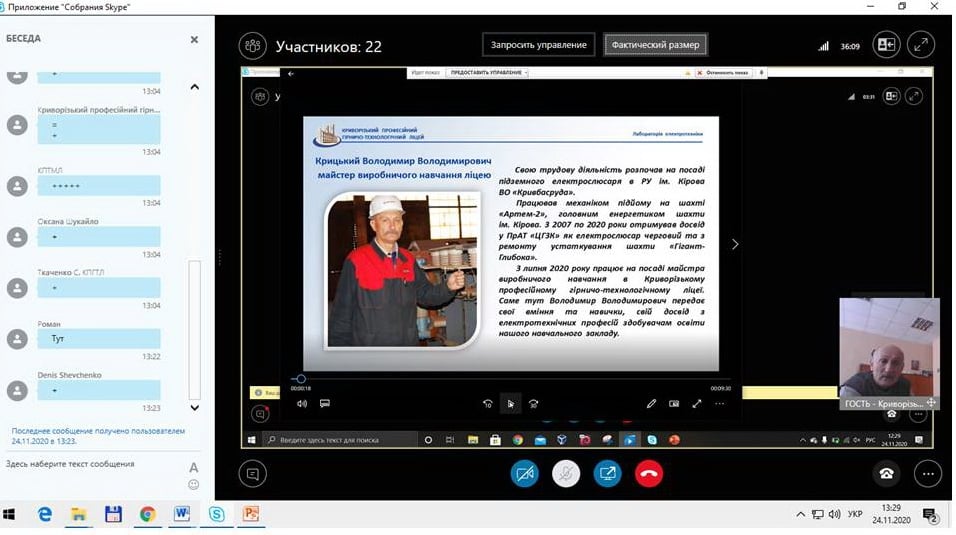The height and width of the screenshot is (535, 956).
Task: Open the emoji smiley picker
Action: pyautogui.click(x=194, y=485)
